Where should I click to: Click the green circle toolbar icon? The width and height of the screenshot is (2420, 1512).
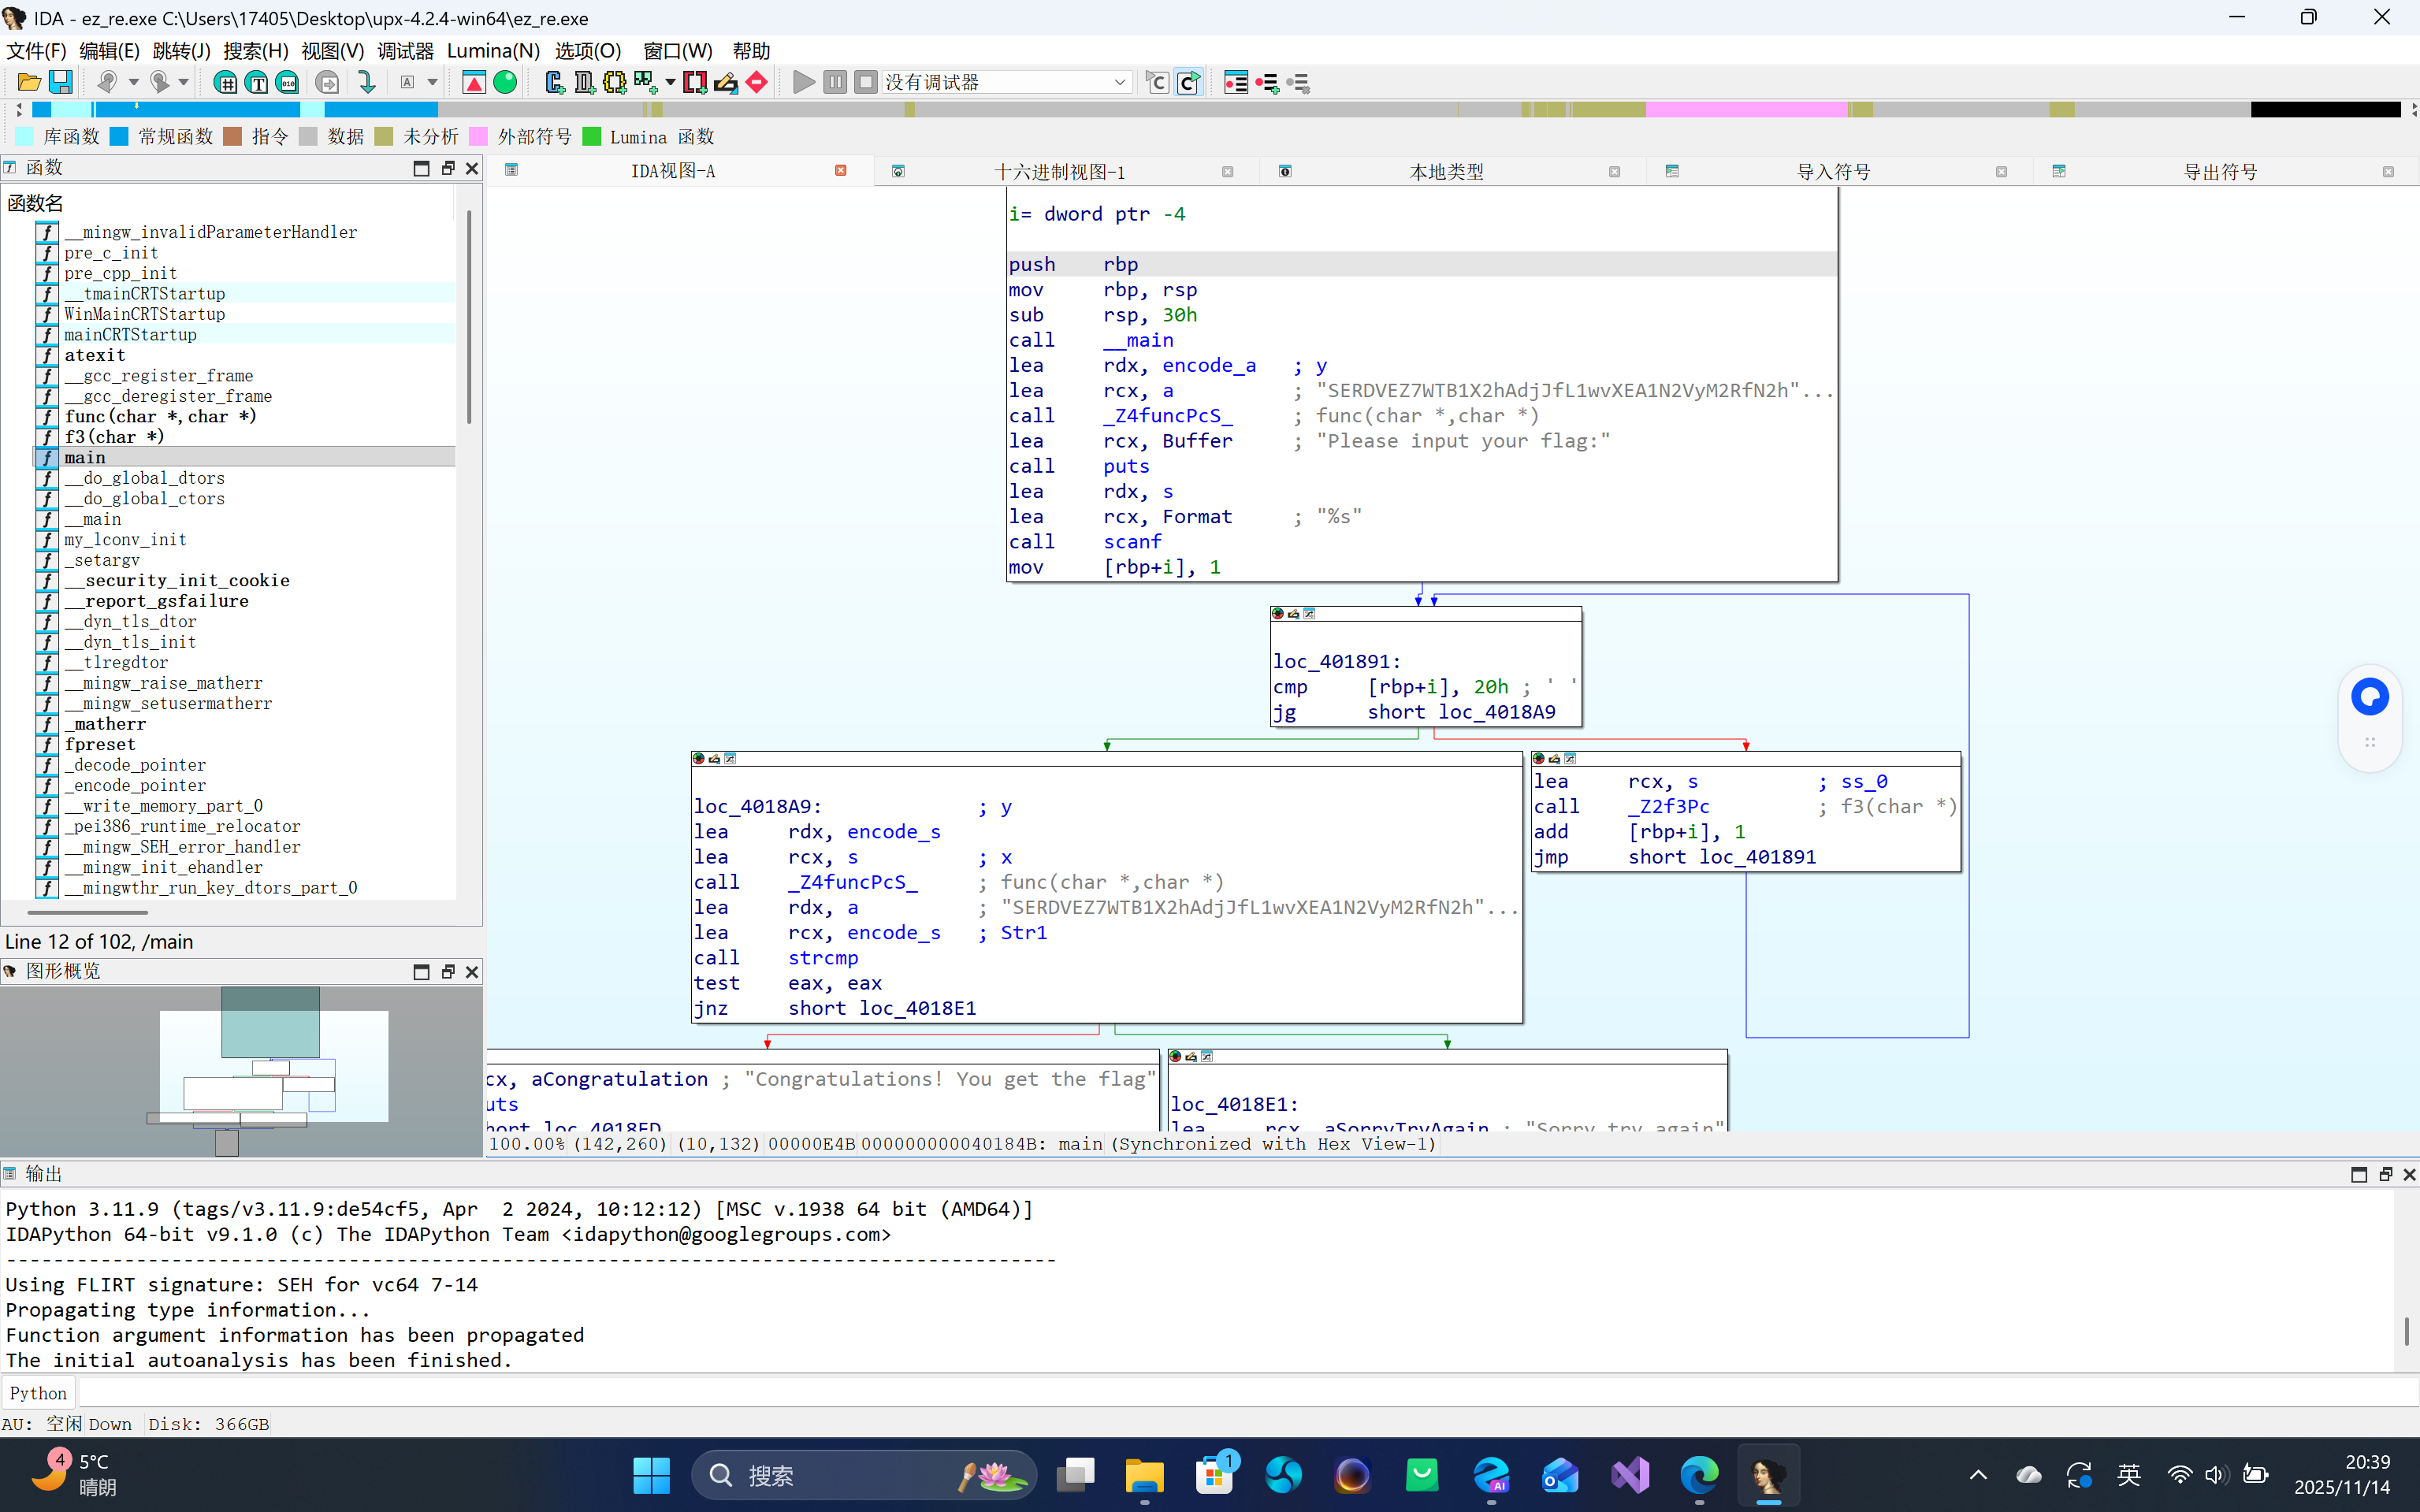tap(505, 82)
